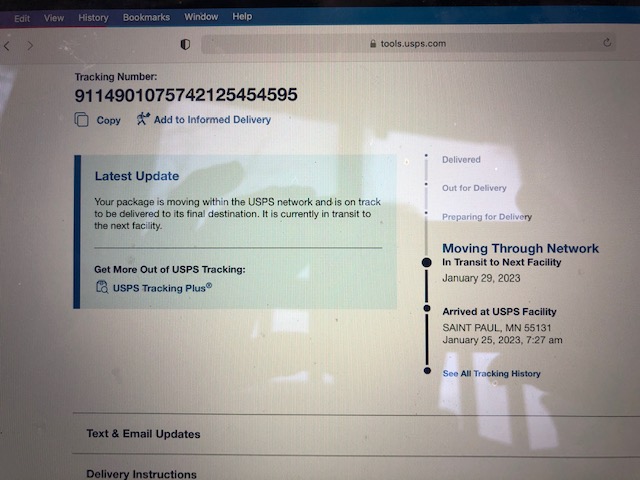Click the Copy link for the tracking number

click(x=109, y=120)
